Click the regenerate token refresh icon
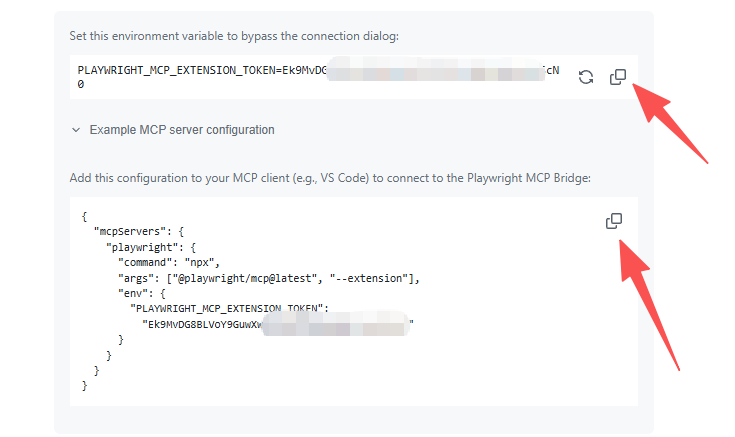Viewport: 735px width, 437px height. click(587, 77)
